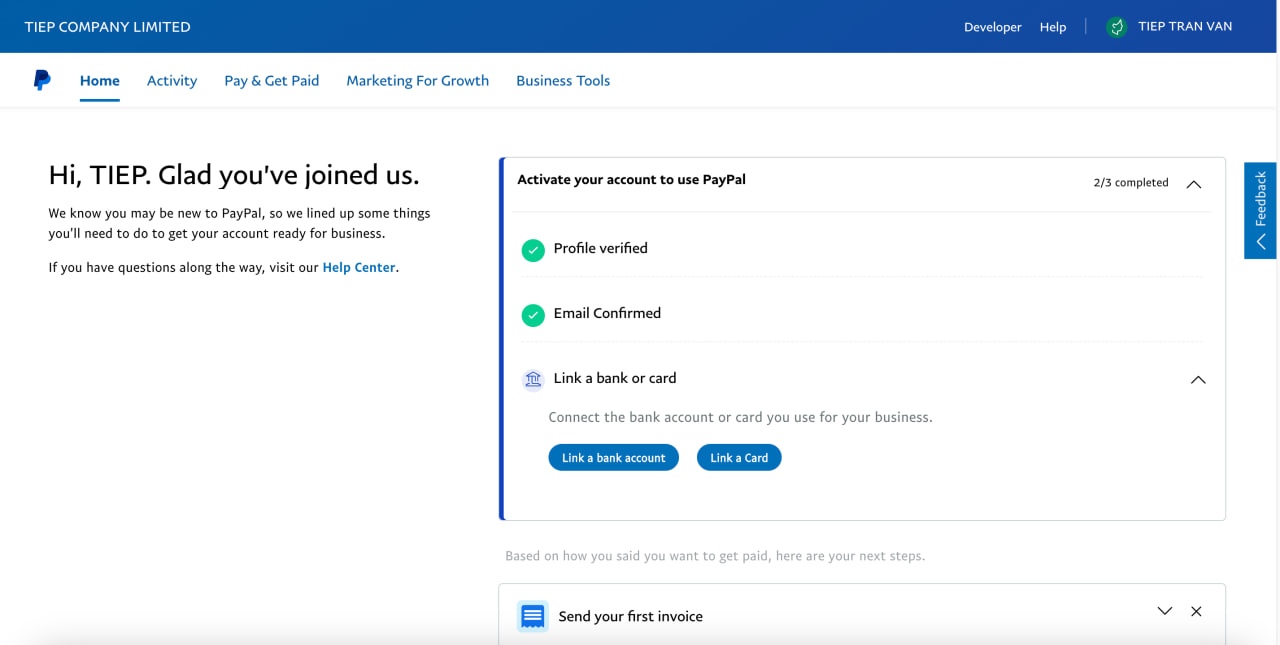Open the Feedback side tab
Viewport: 1280px width, 645px height.
tap(1260, 210)
